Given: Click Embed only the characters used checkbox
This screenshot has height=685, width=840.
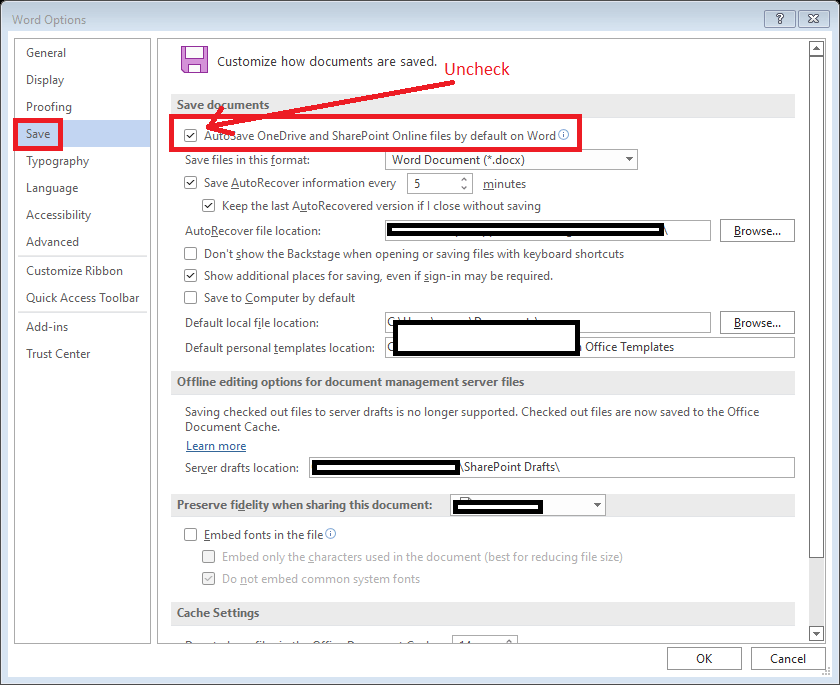Looking at the screenshot, I should click(x=208, y=556).
